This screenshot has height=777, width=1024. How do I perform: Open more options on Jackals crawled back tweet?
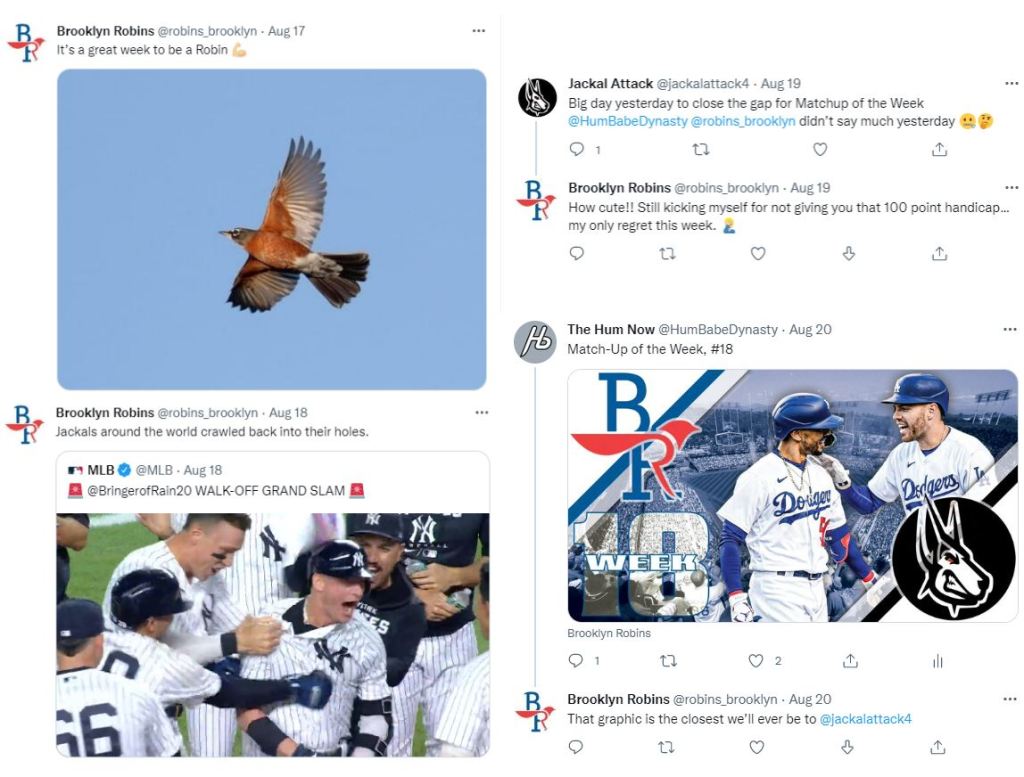tap(481, 413)
